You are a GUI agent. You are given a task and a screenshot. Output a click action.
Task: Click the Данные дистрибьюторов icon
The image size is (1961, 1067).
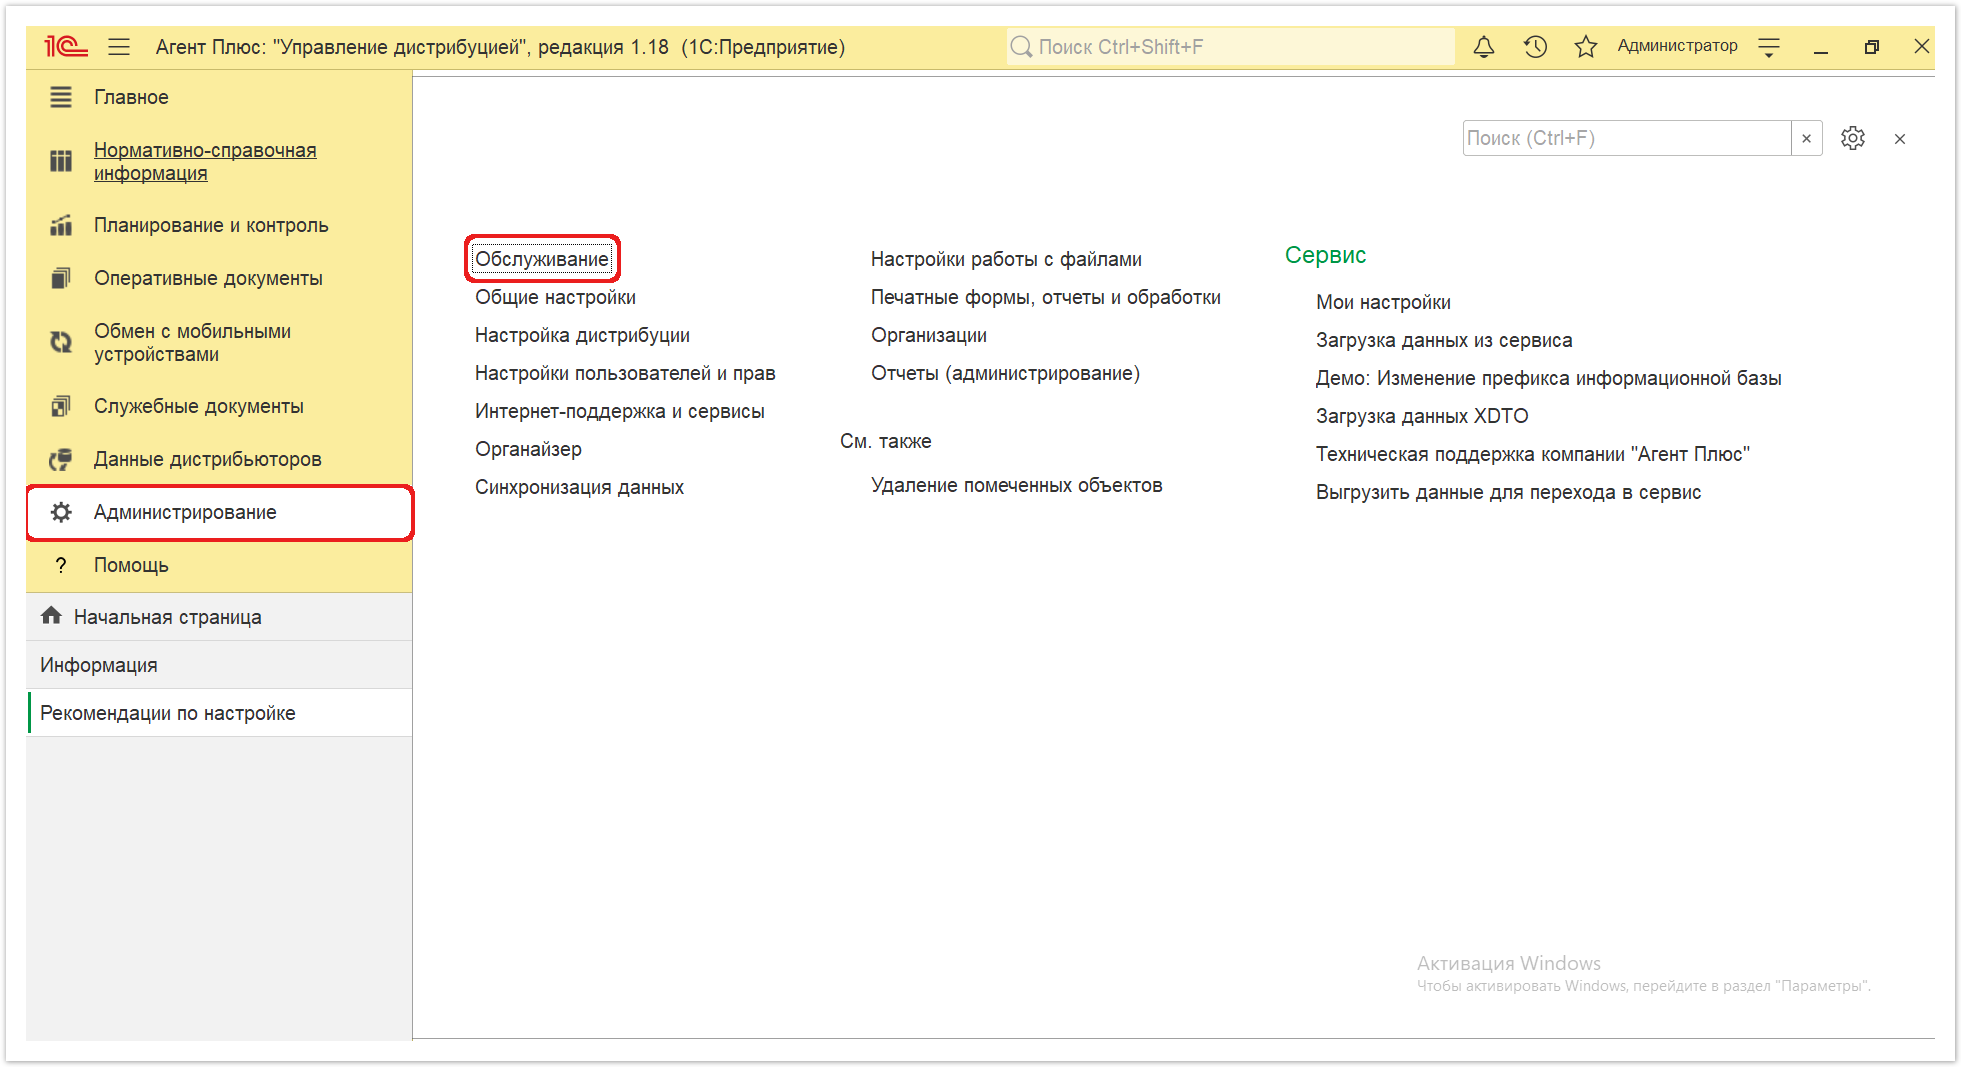(61, 459)
